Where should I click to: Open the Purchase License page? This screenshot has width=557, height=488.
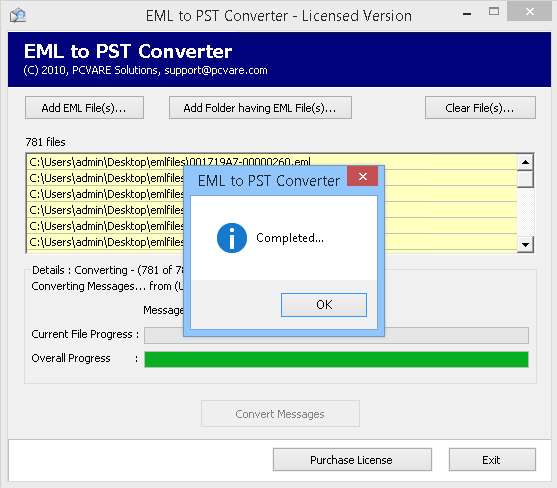click(352, 460)
